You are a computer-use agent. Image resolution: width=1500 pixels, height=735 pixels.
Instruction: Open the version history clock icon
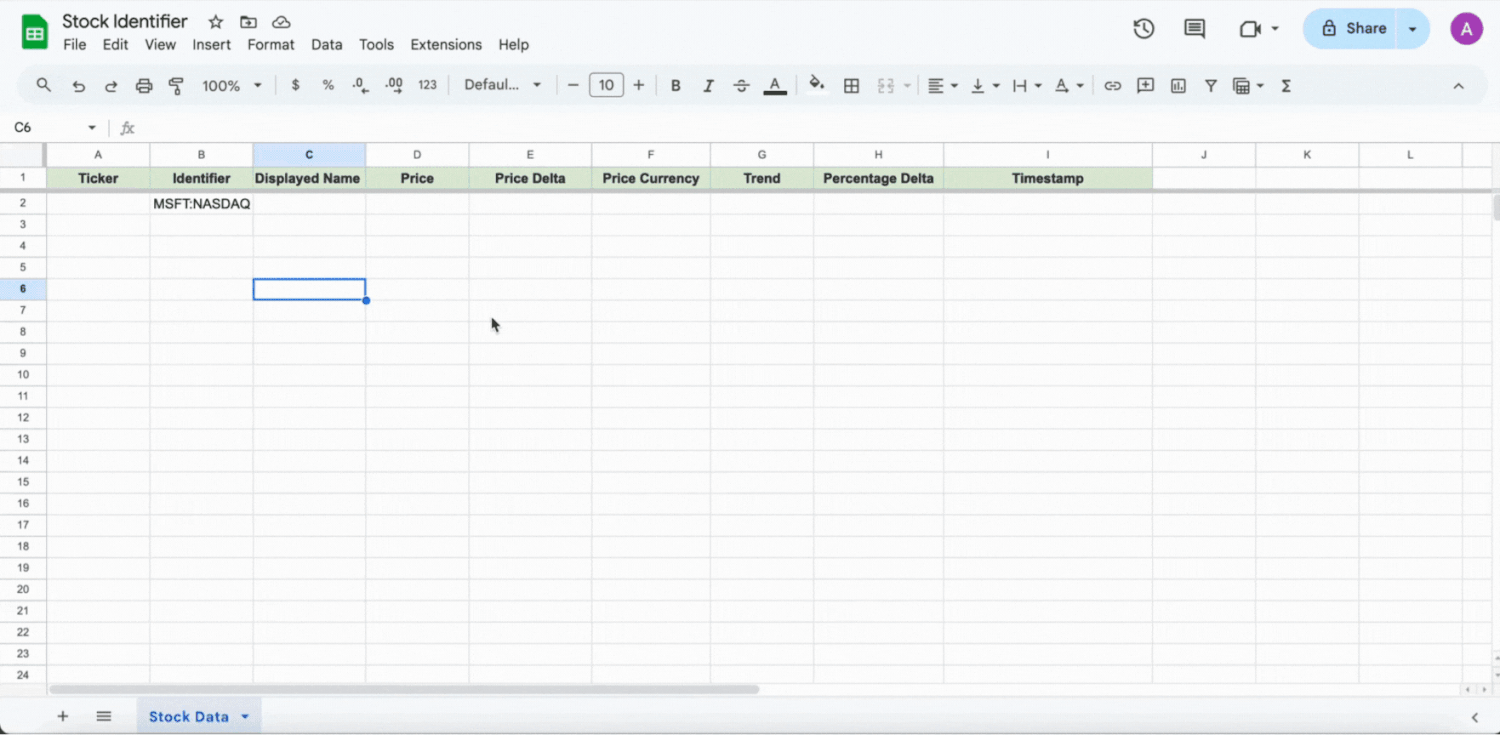1144,29
